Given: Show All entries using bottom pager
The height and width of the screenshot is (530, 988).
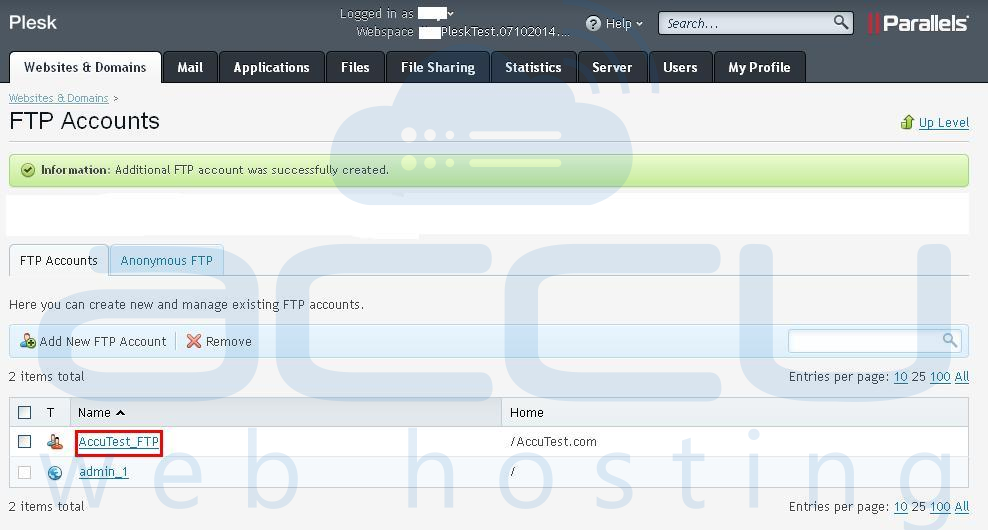Looking at the screenshot, I should click(962, 507).
